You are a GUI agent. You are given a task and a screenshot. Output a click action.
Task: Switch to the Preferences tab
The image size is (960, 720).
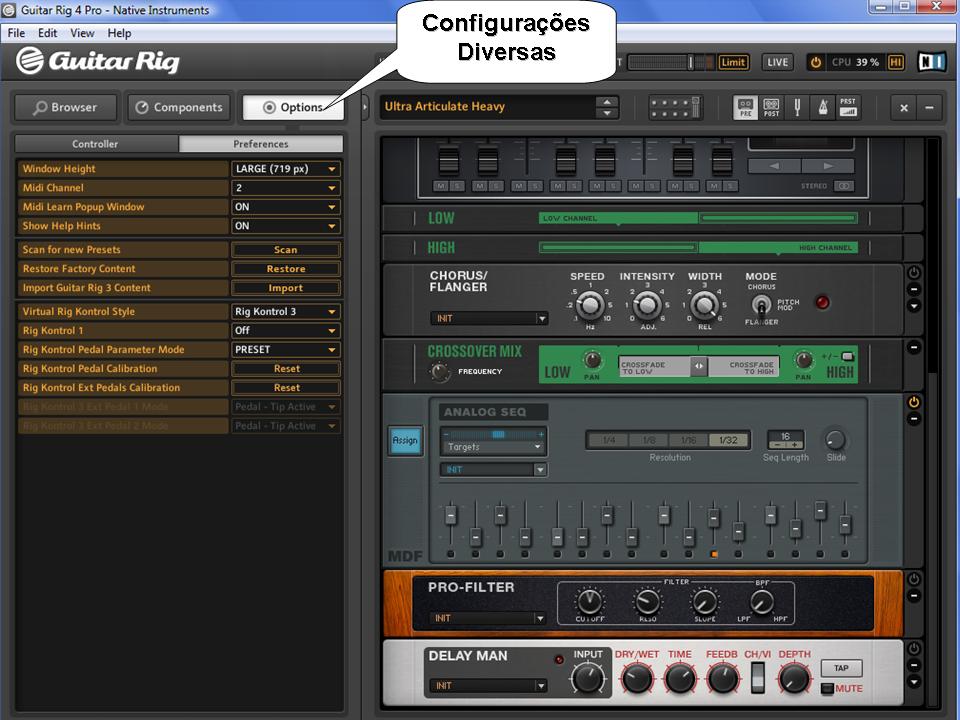pyautogui.click(x=261, y=144)
